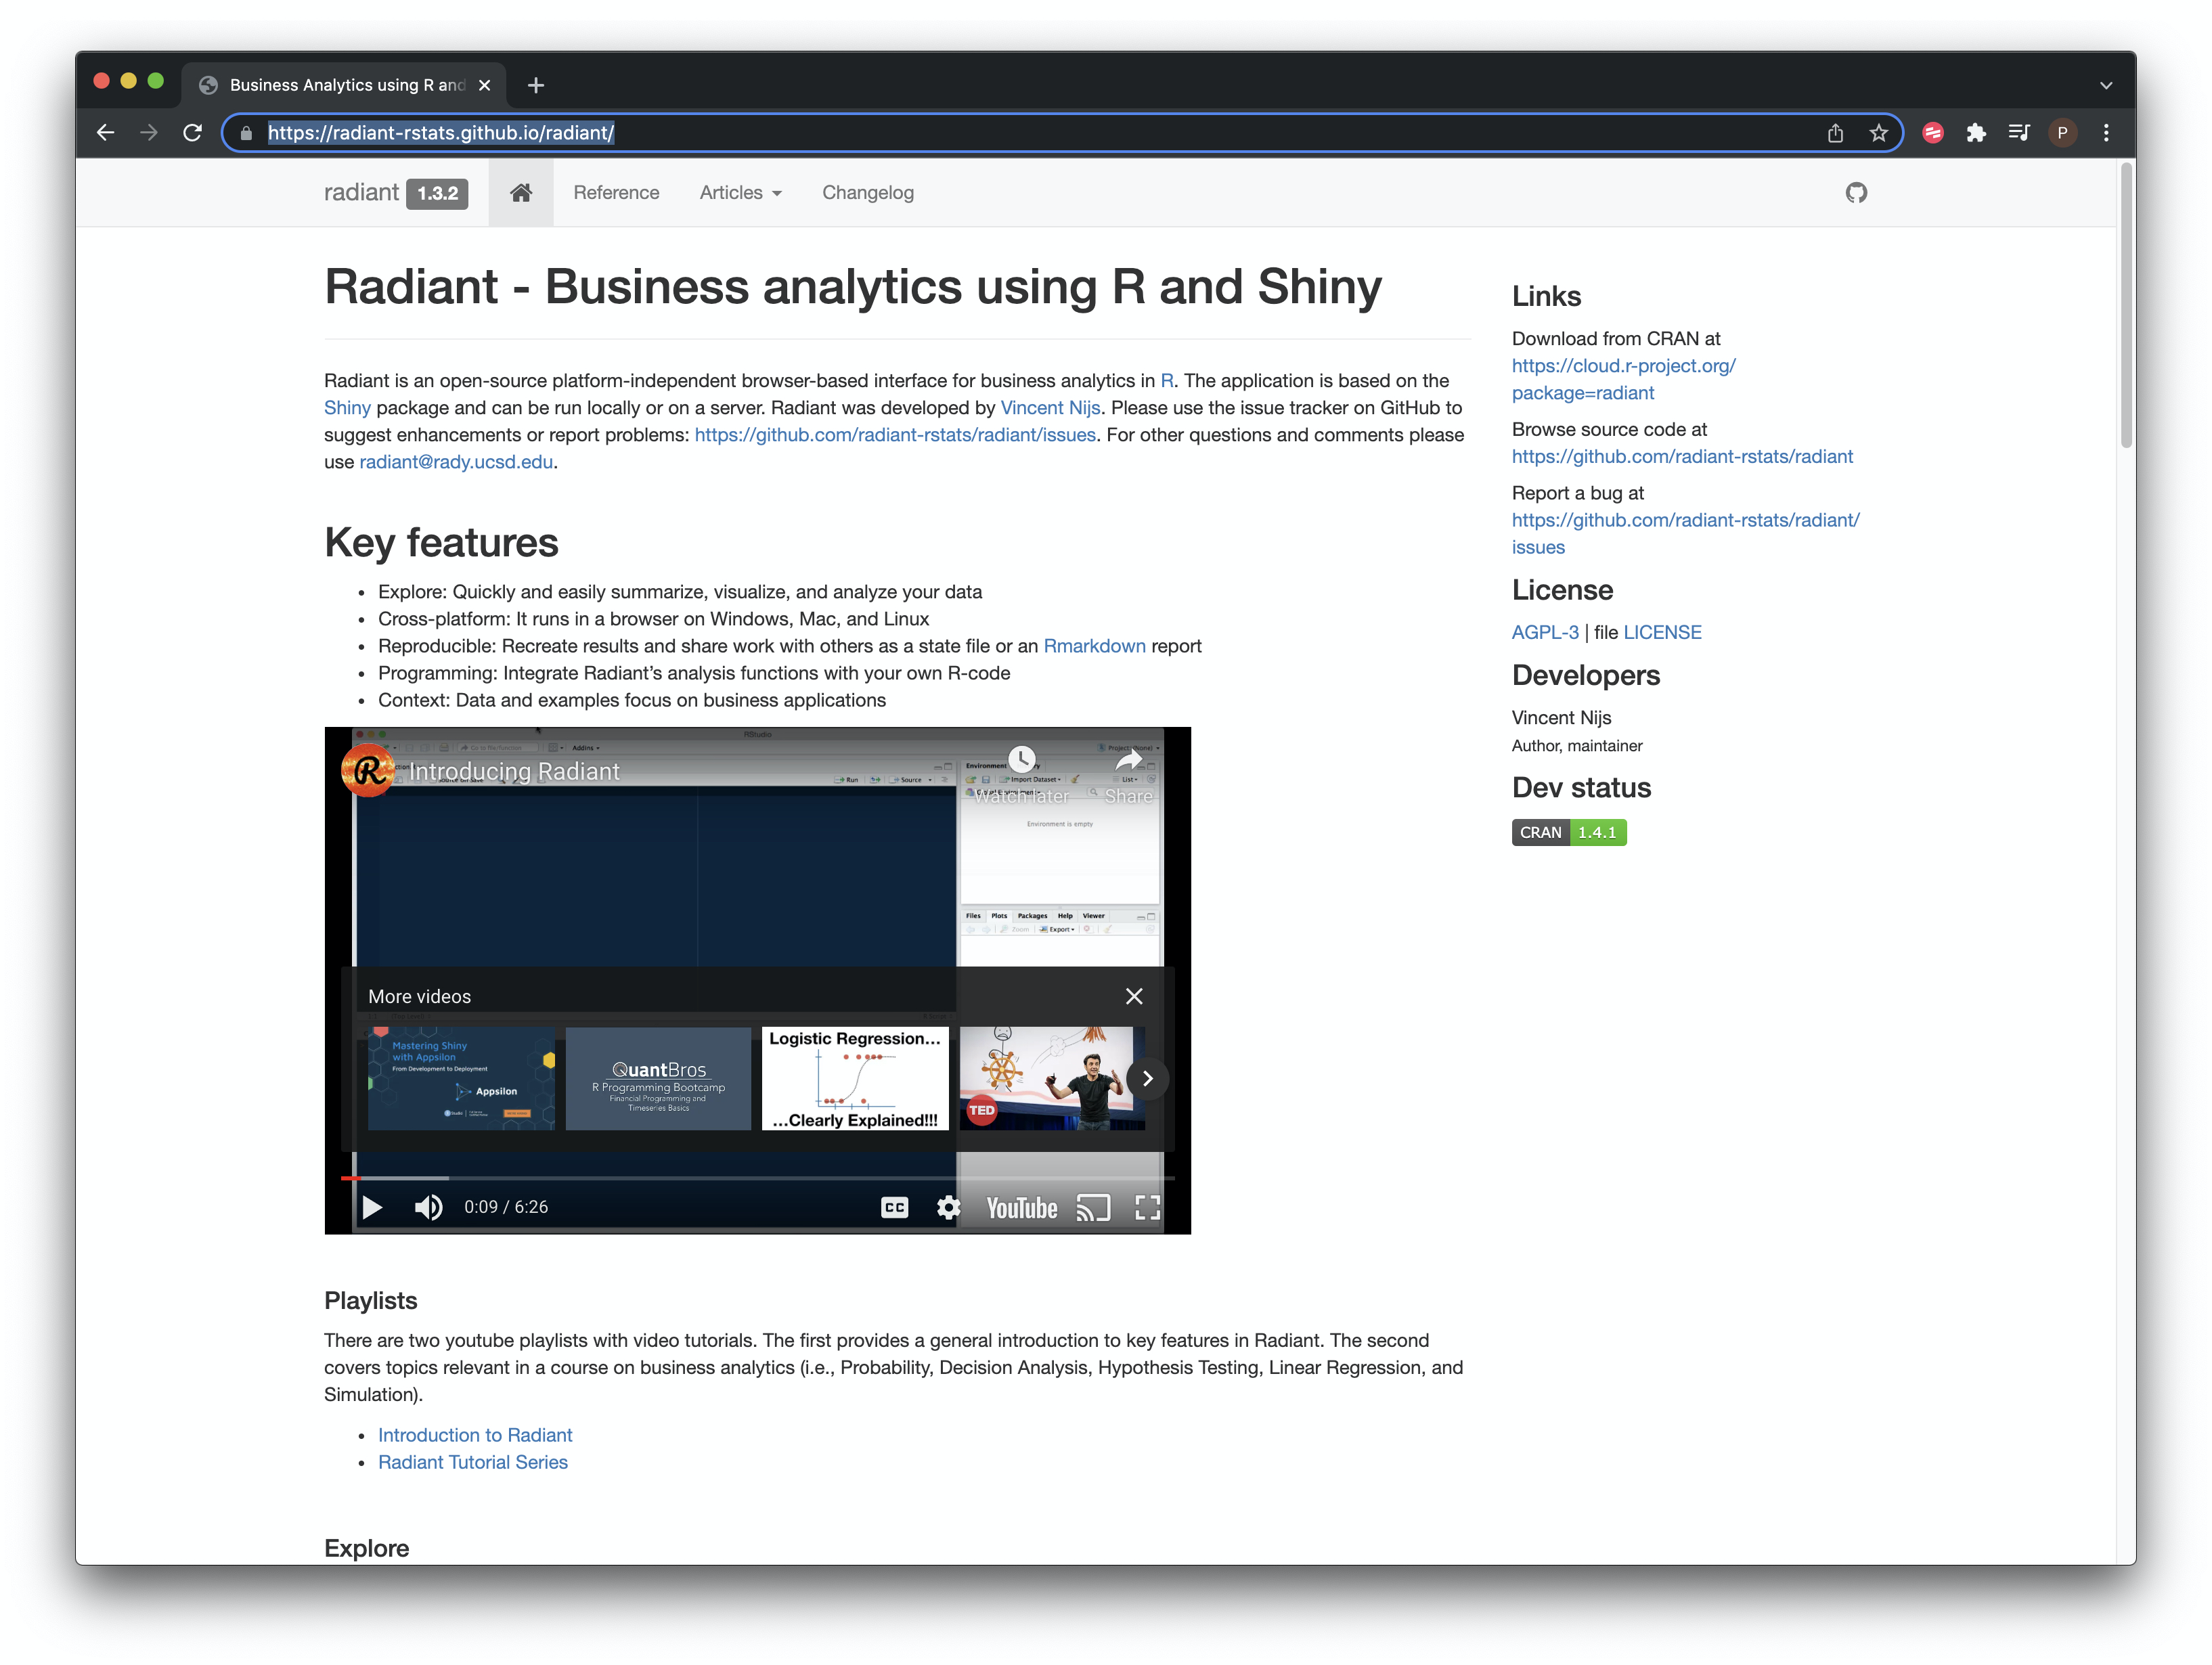Open video settings gear icon

click(947, 1207)
